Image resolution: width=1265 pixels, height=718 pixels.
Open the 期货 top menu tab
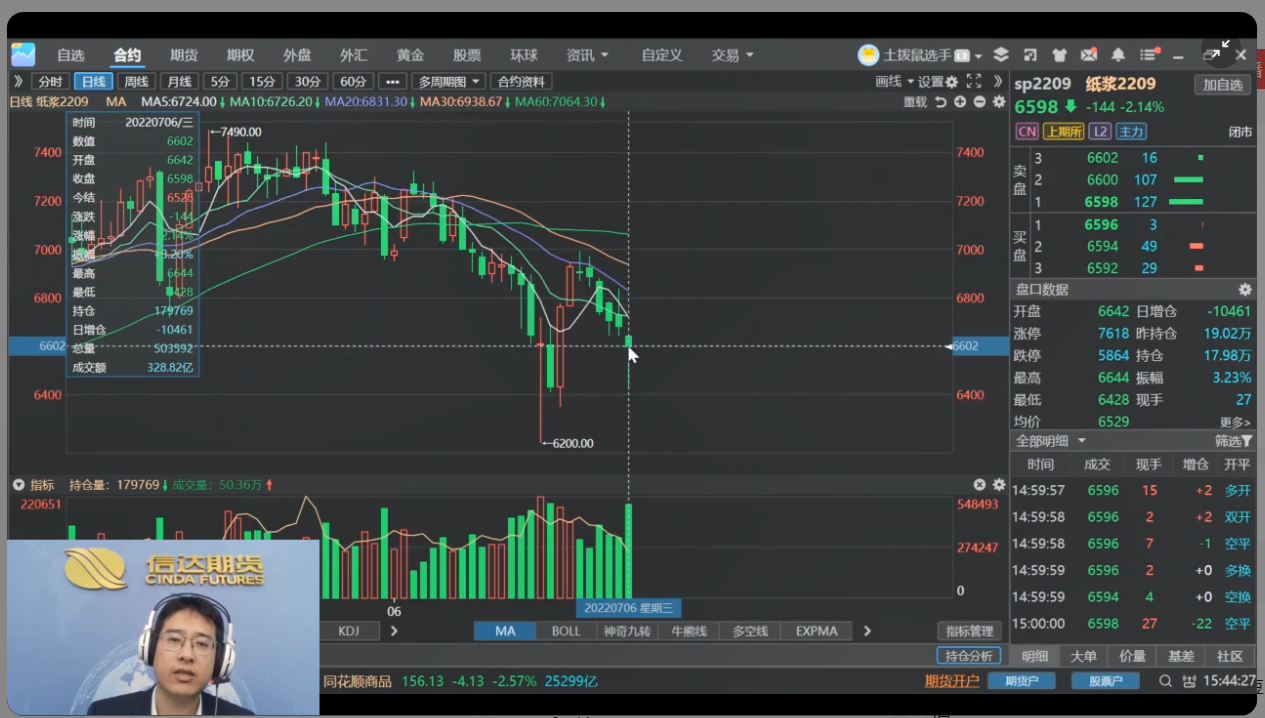click(x=183, y=55)
